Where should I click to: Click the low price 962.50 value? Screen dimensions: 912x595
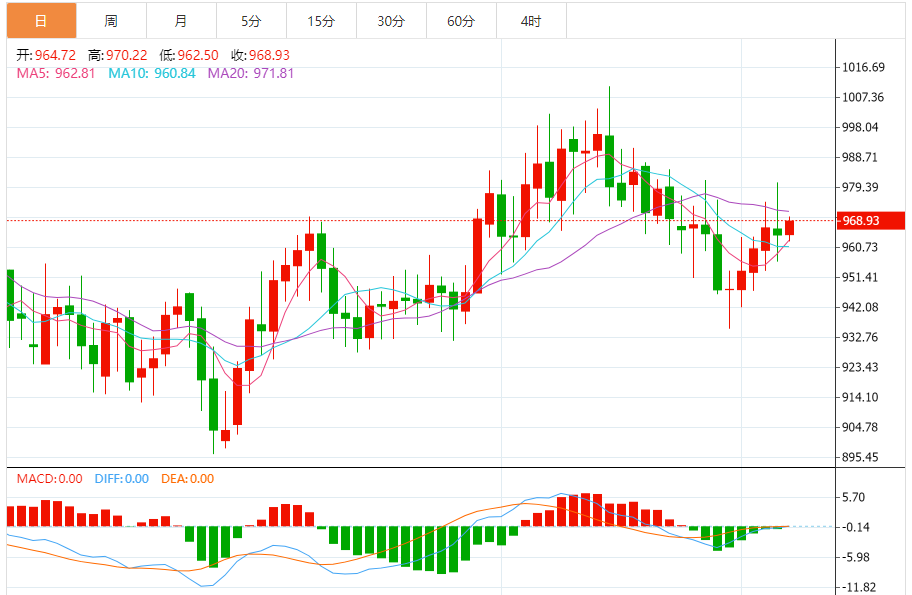198,55
